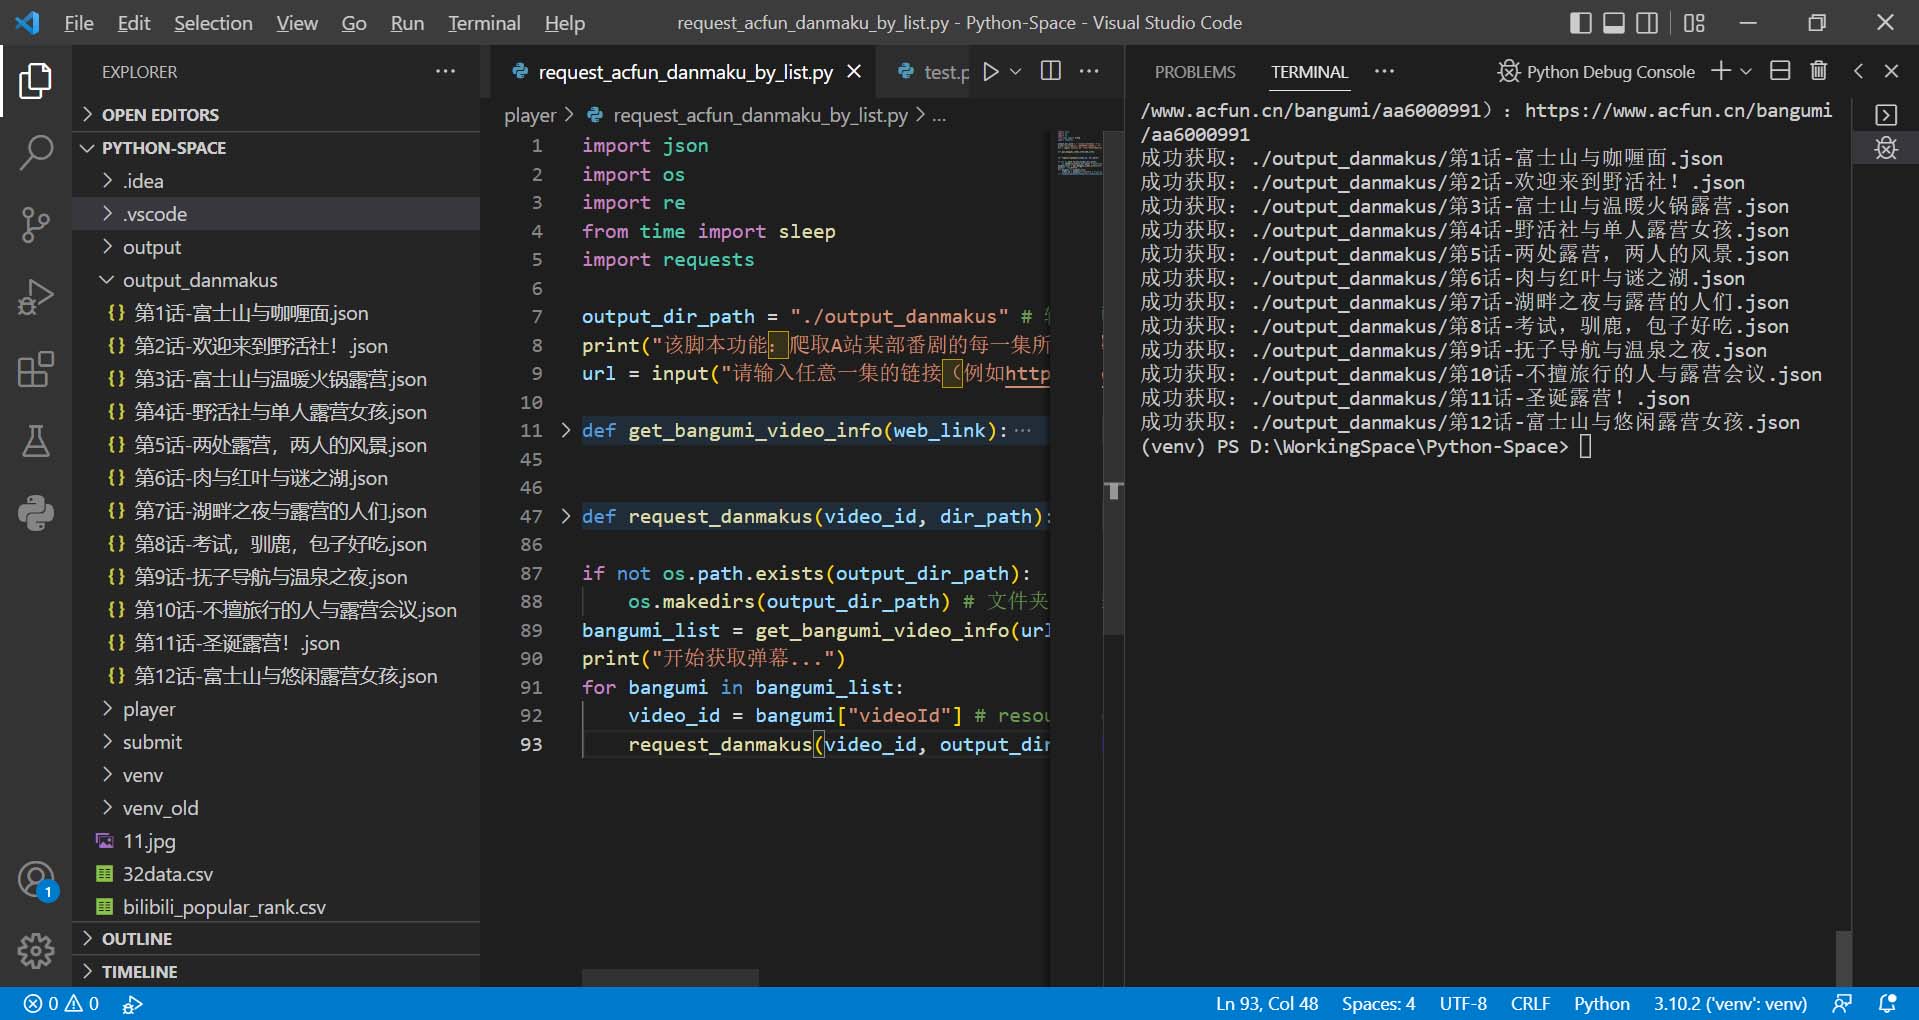
Task: Toggle secondary side bar layout button
Action: click(x=1647, y=23)
